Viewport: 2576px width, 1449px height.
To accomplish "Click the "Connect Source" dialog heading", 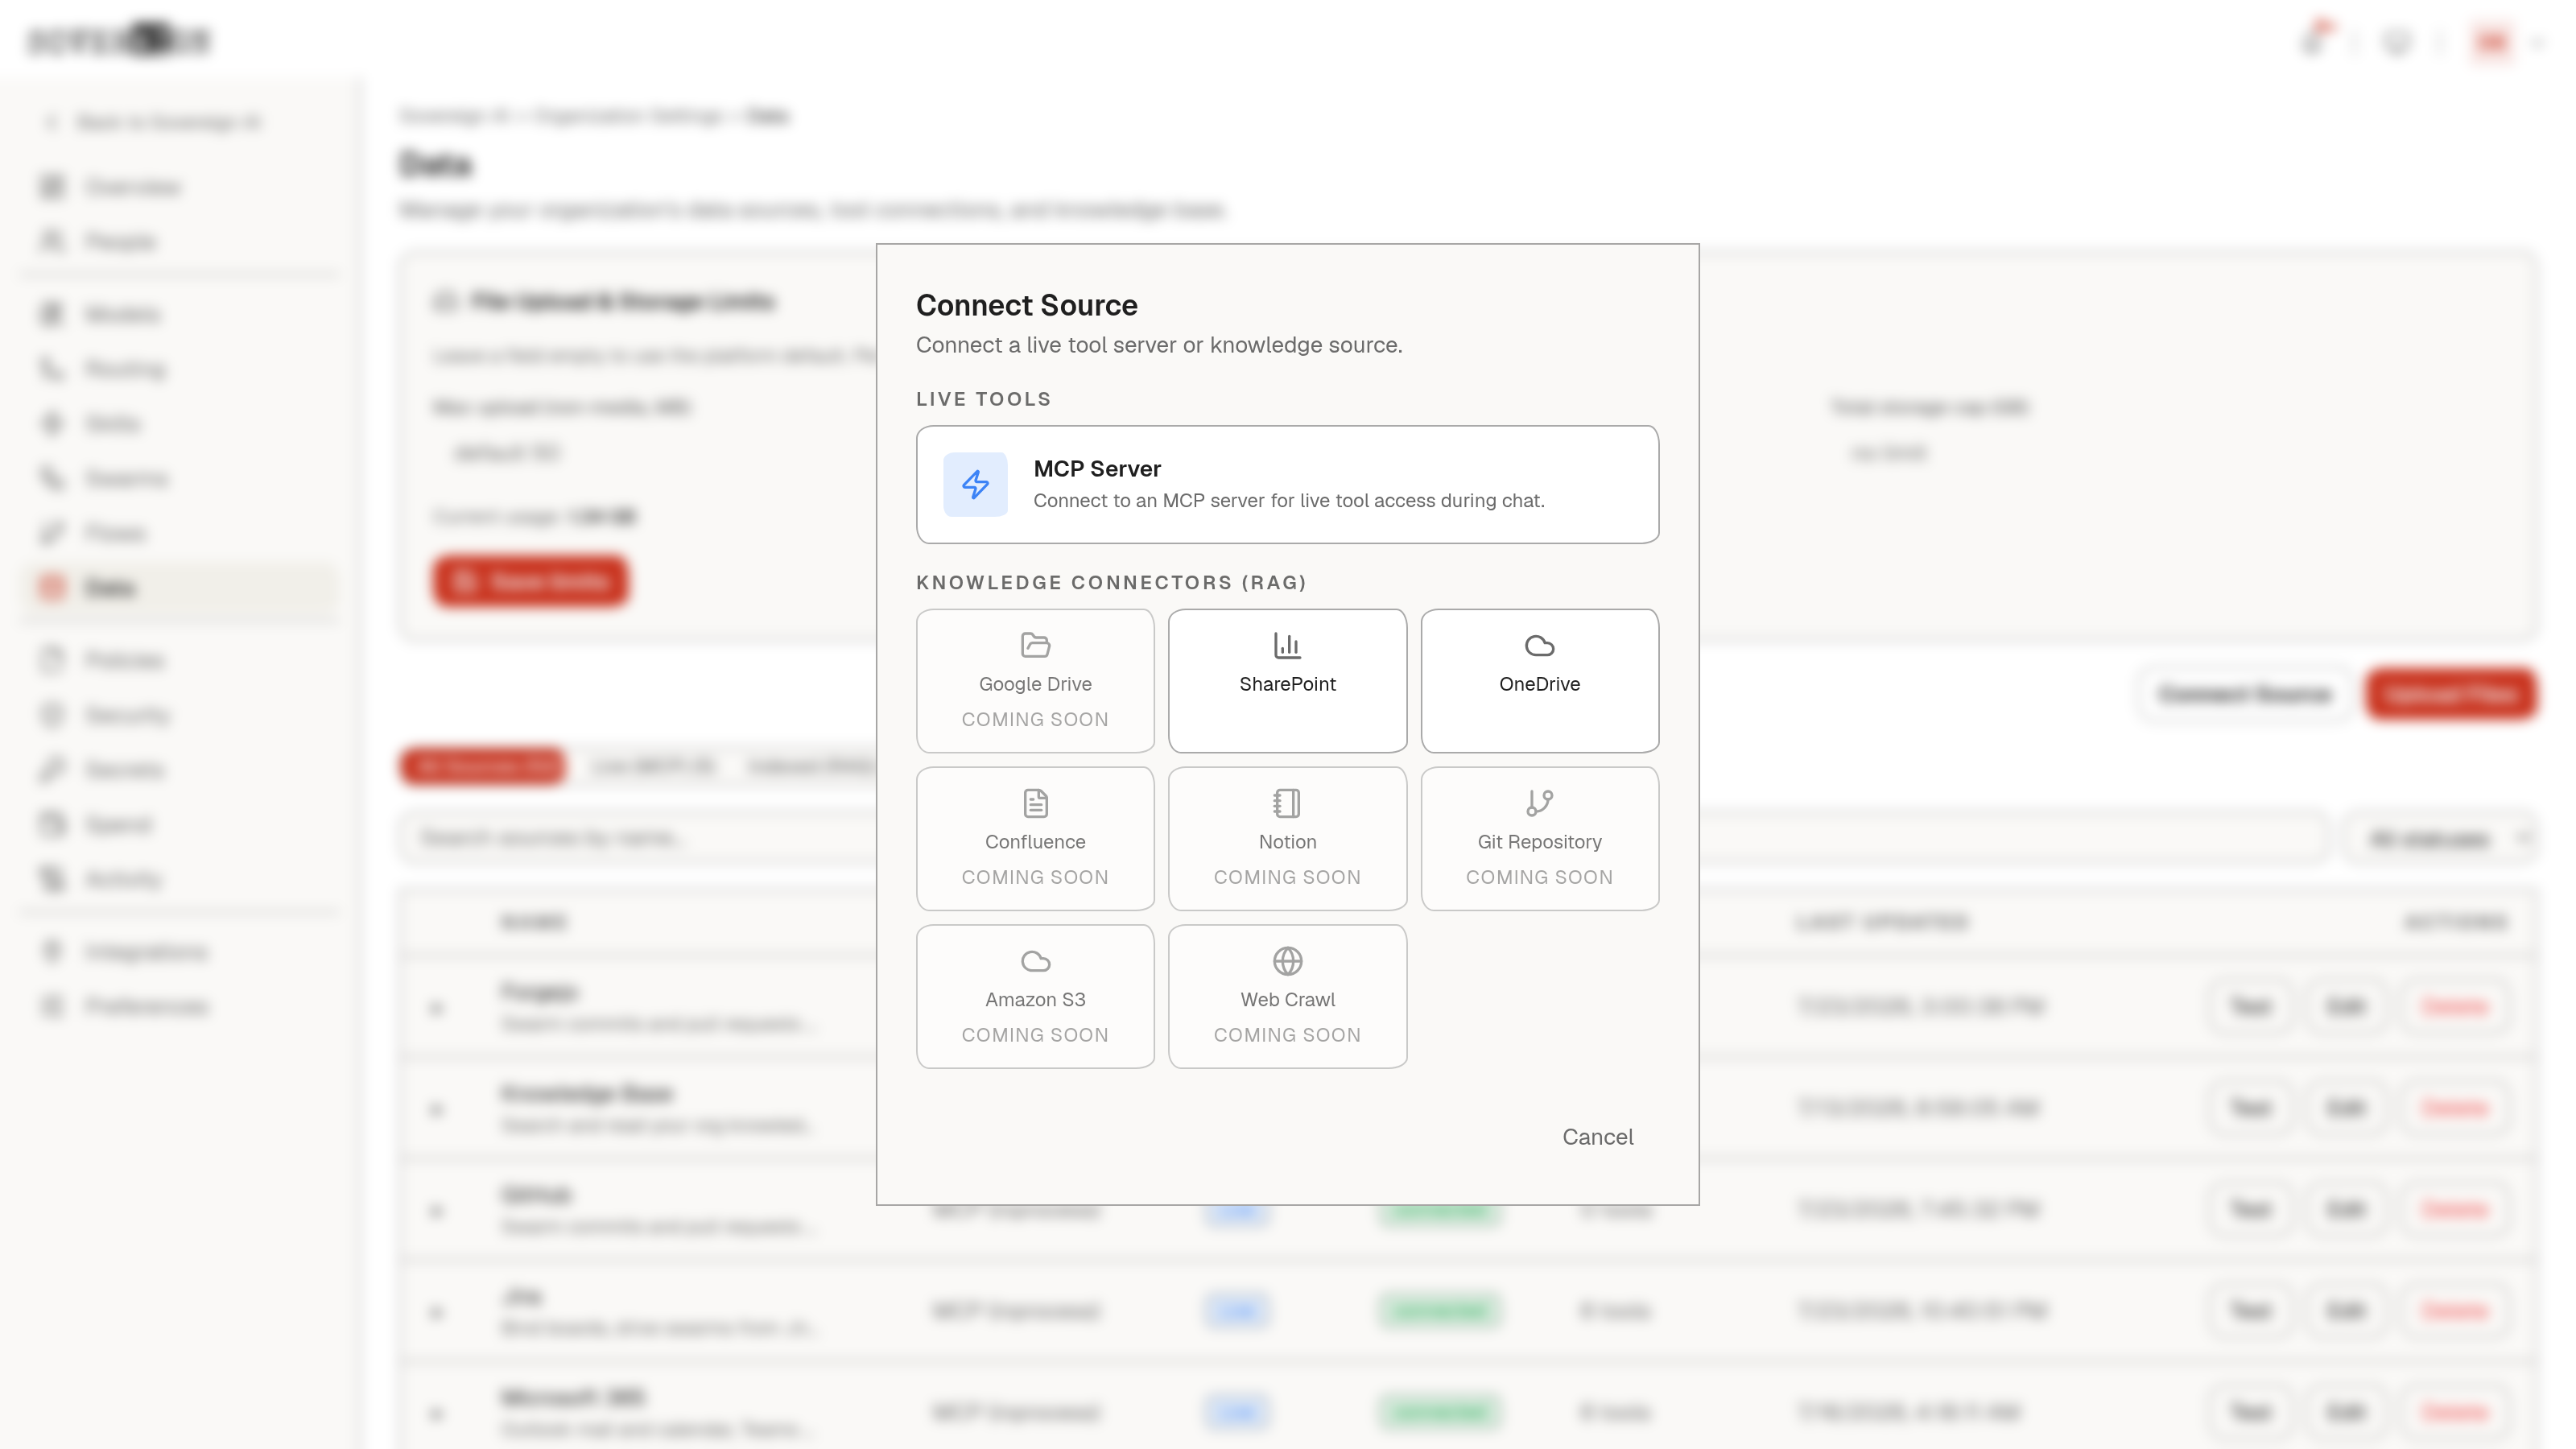I will click(x=1026, y=305).
